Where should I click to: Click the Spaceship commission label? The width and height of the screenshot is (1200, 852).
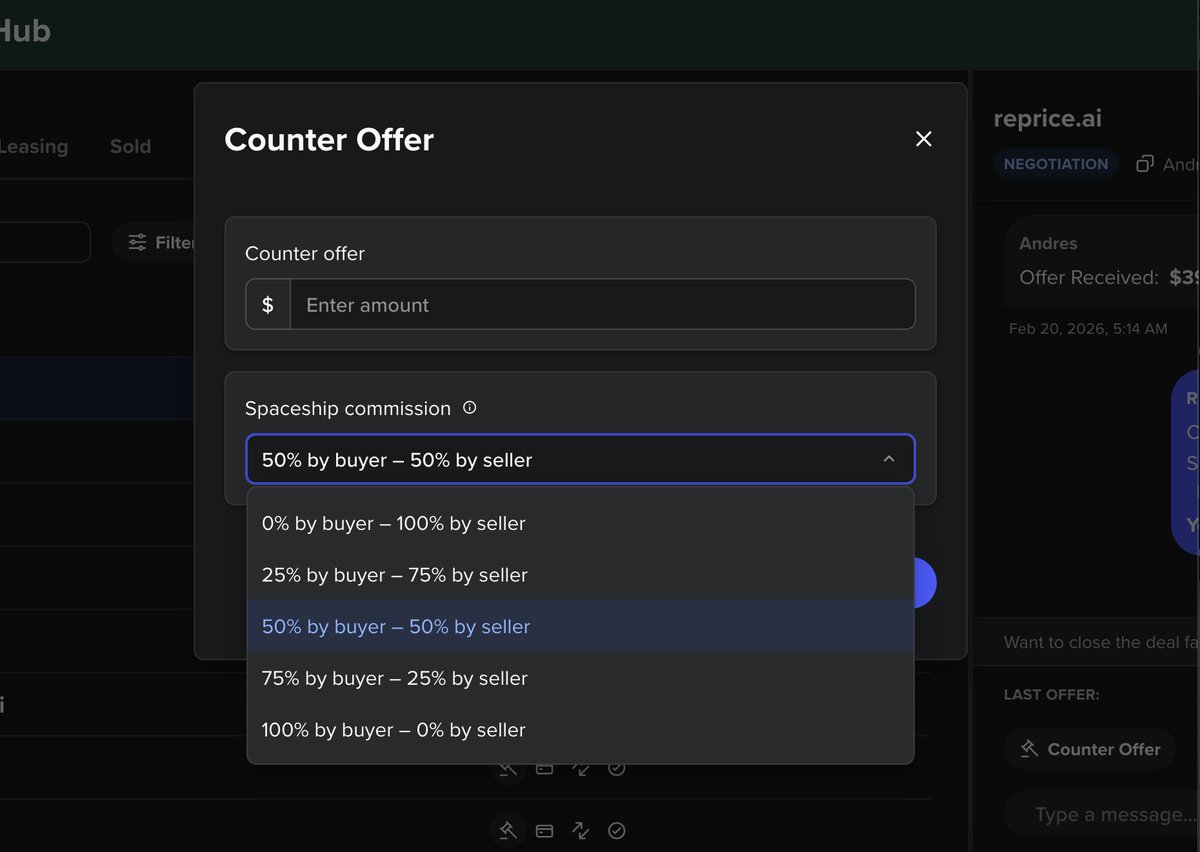[x=348, y=408]
